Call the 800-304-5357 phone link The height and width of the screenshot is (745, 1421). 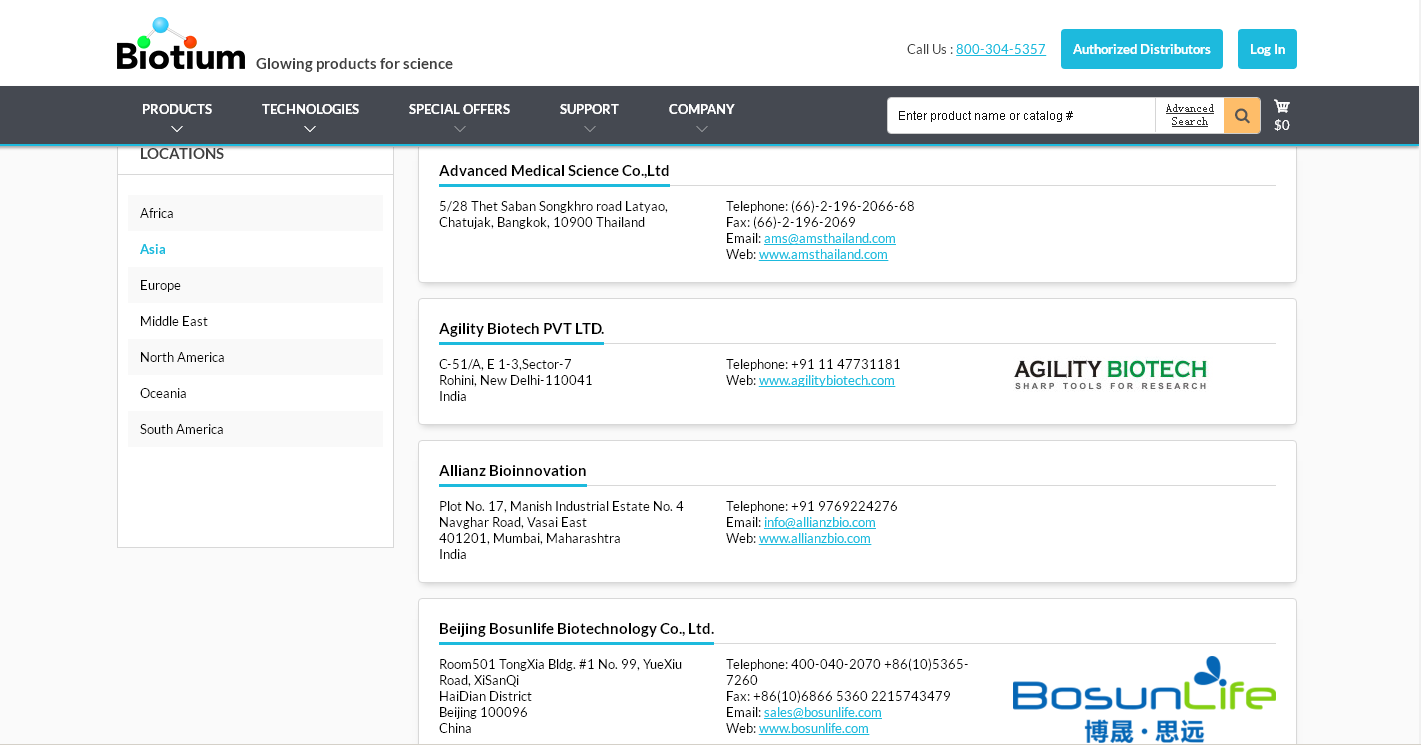[1001, 49]
